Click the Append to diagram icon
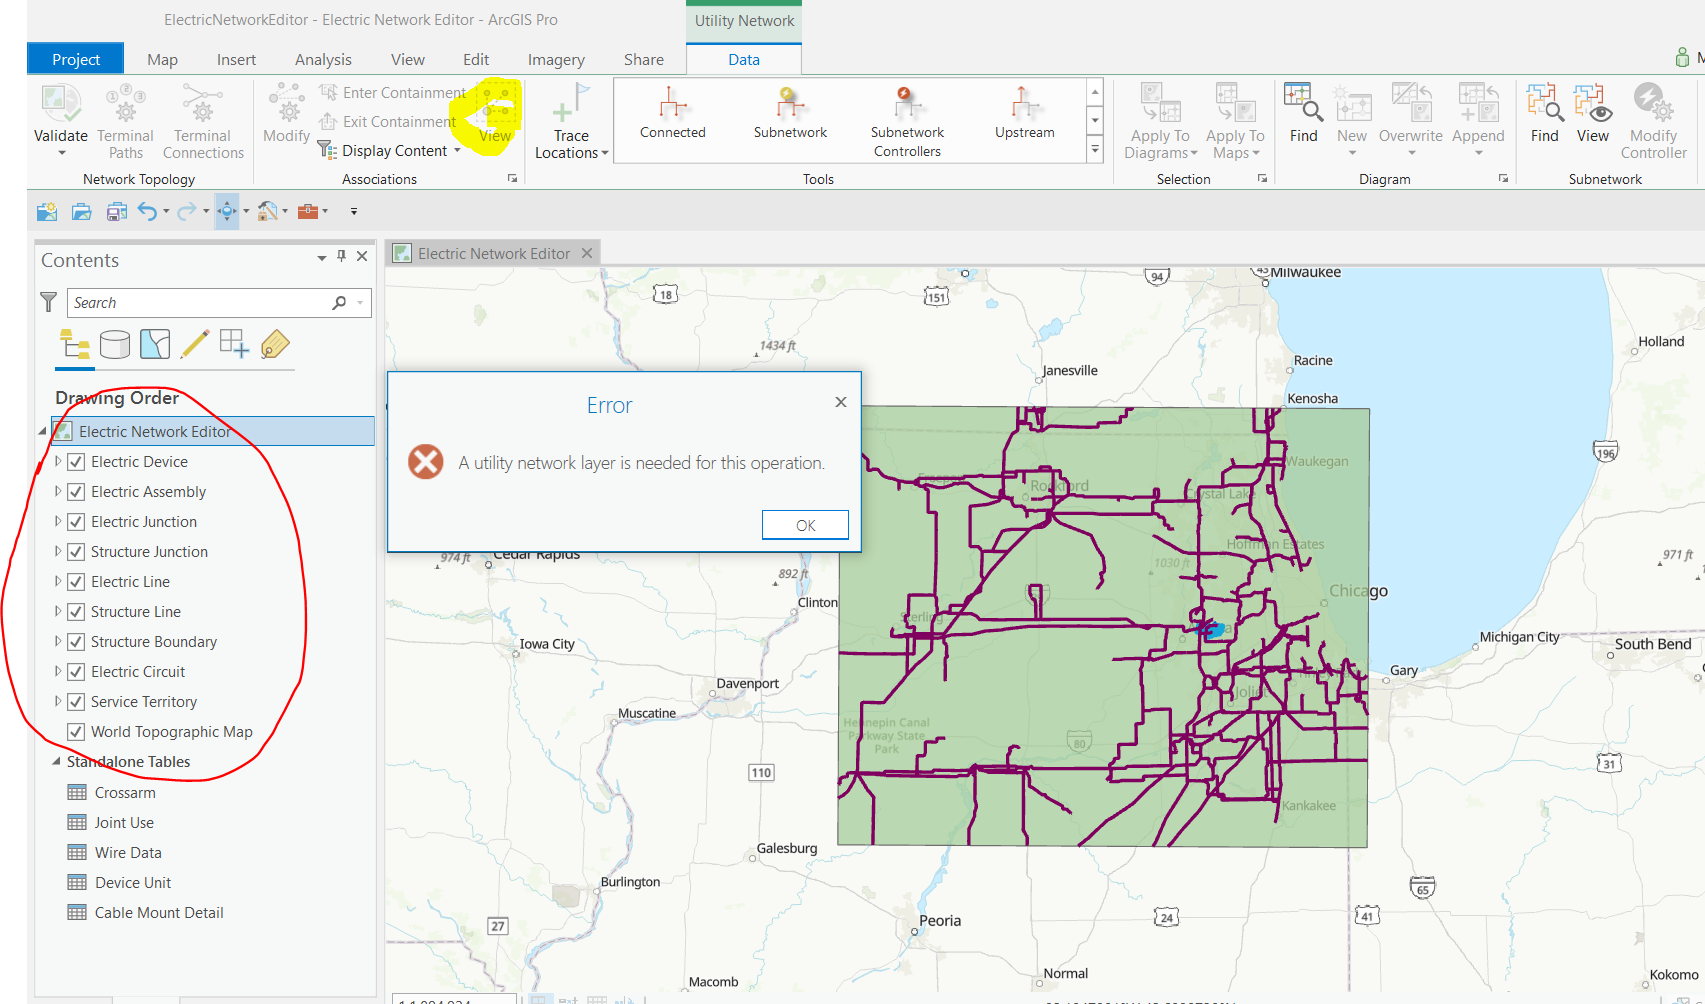 [1478, 104]
